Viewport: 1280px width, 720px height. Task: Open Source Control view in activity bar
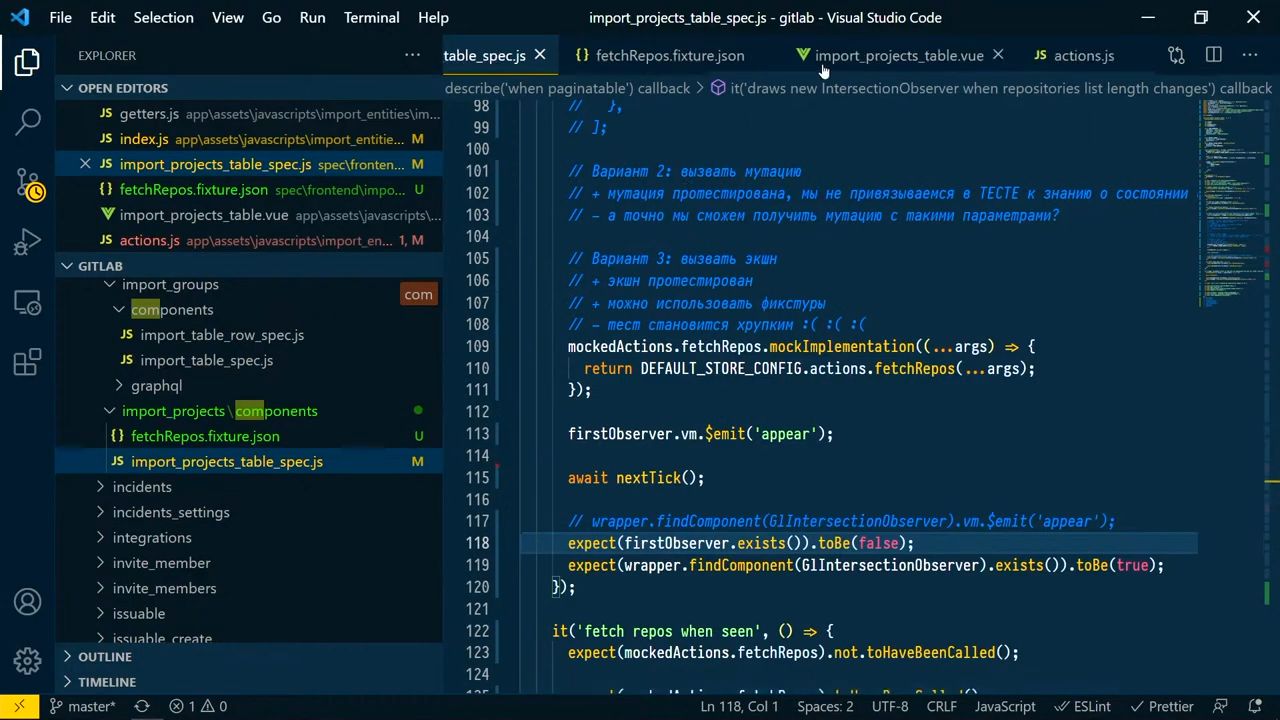point(28,183)
